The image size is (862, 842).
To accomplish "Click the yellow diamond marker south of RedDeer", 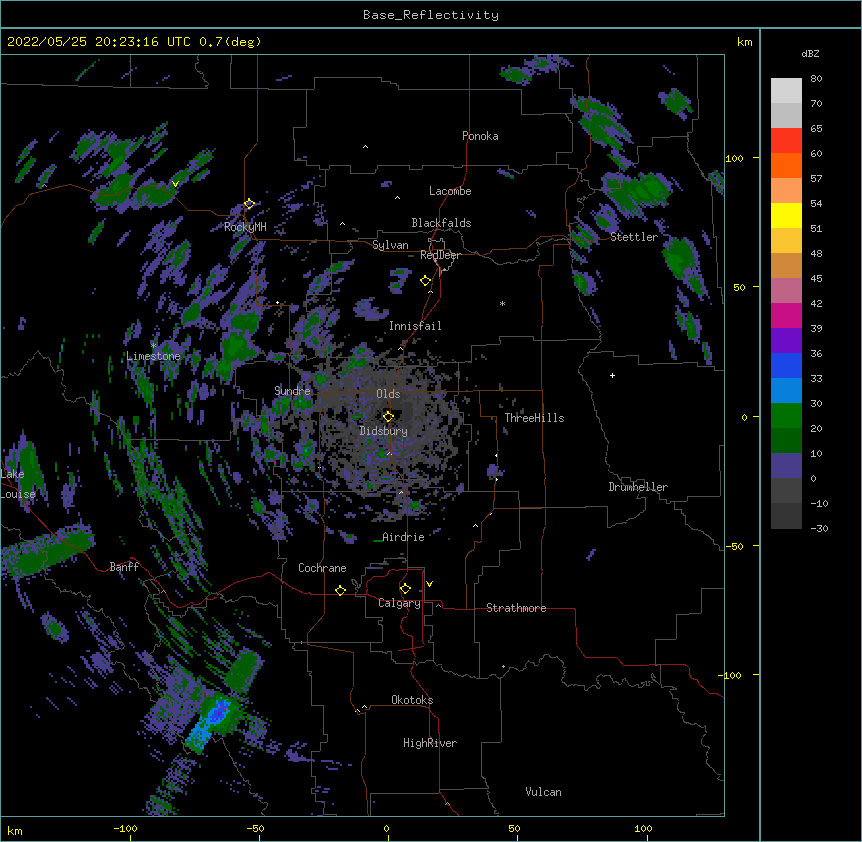I will pos(425,281).
